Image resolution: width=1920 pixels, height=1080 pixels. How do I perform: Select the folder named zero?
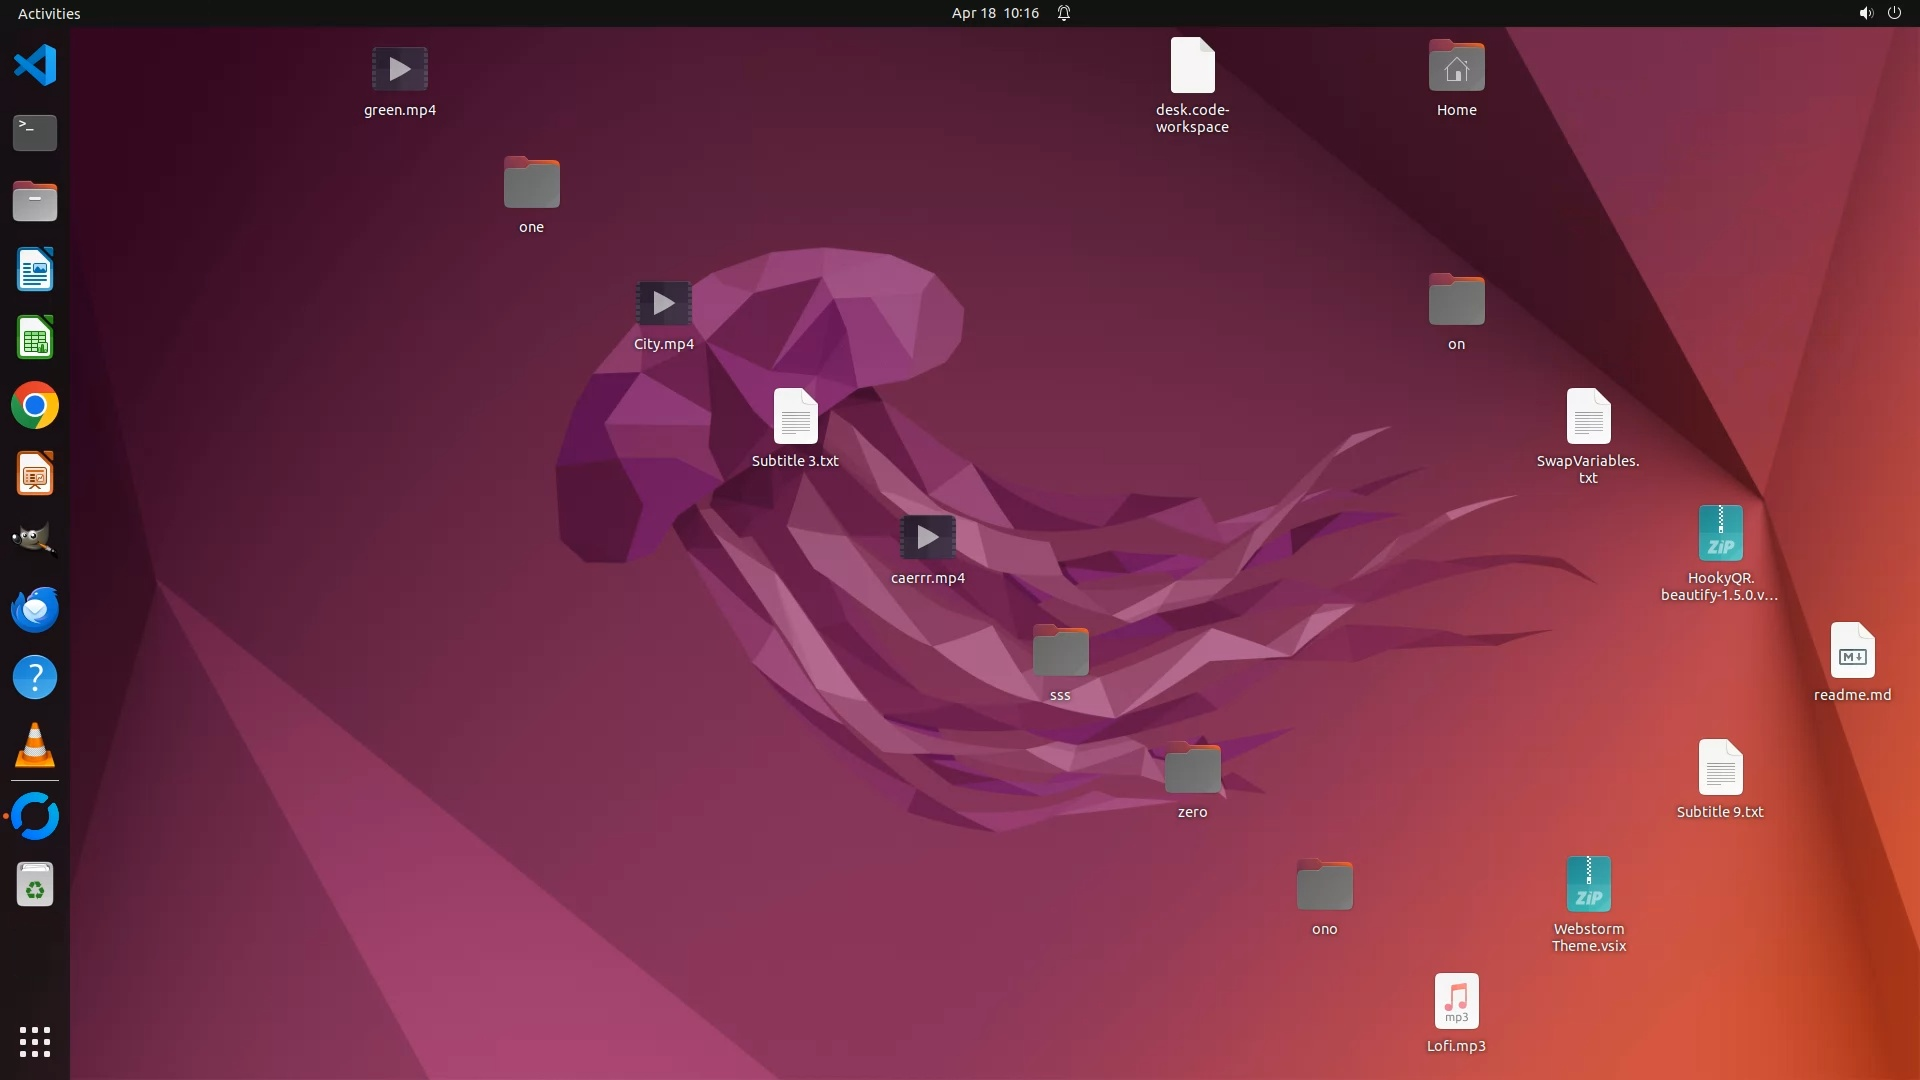(x=1192, y=769)
